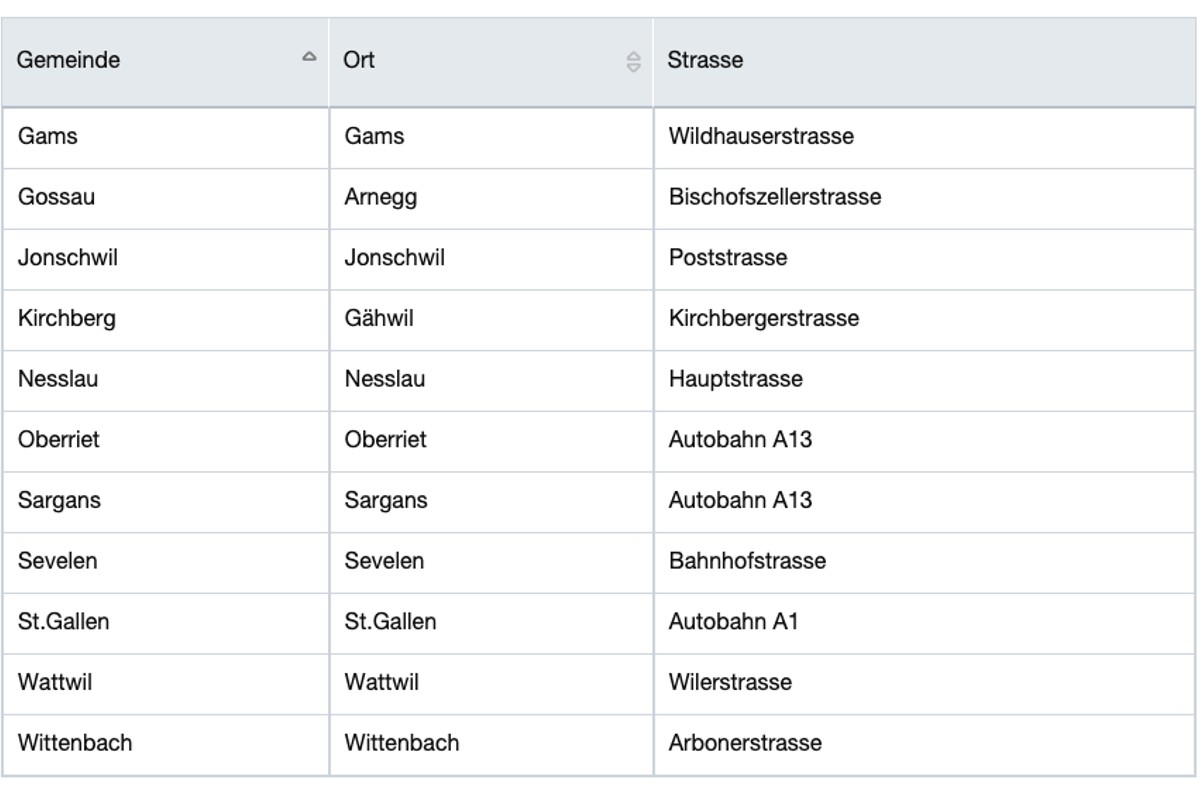Click the Ort column header label
The image size is (1200, 800).
pos(359,60)
